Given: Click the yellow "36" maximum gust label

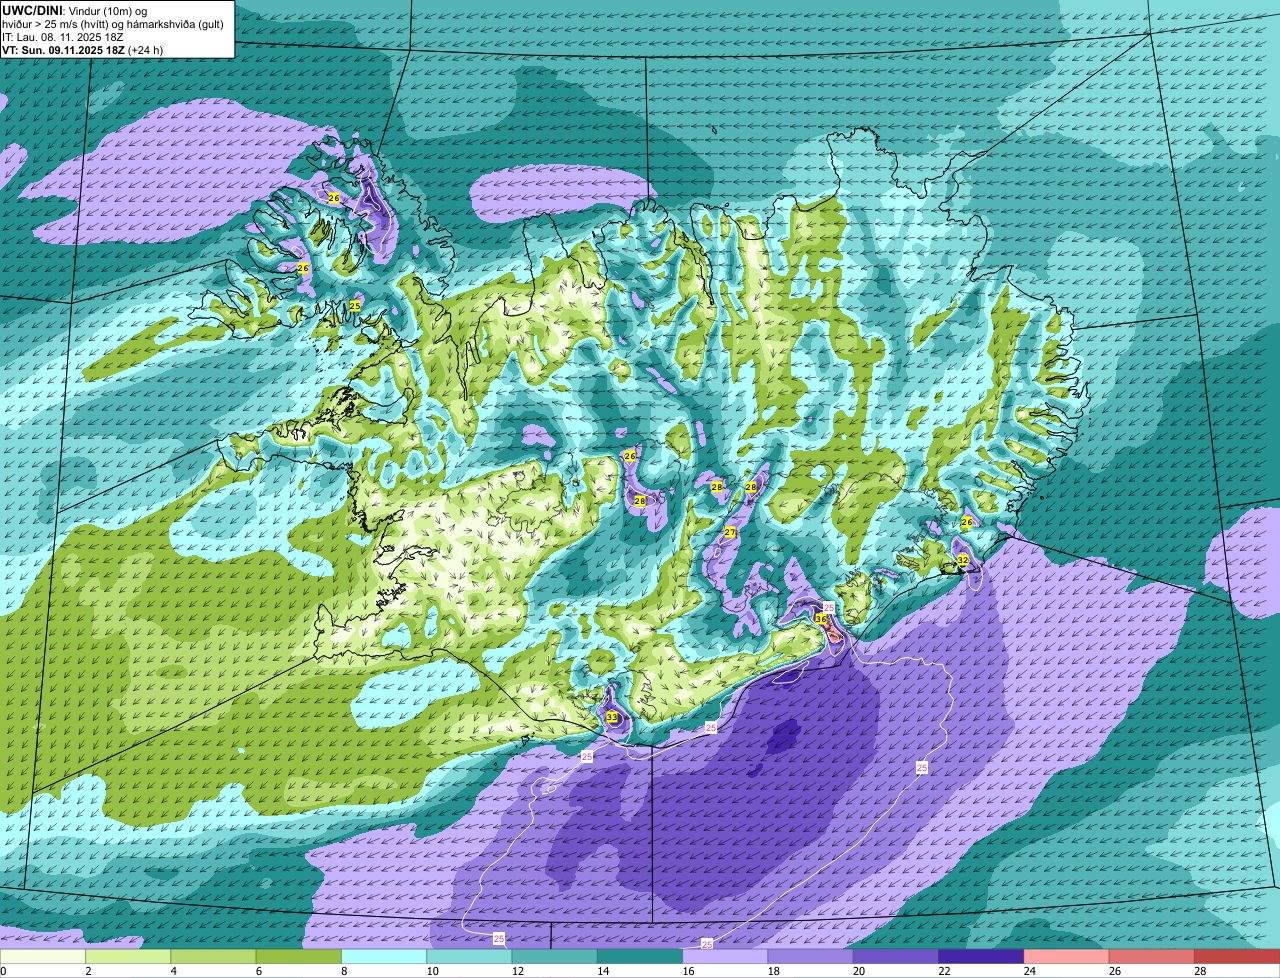Looking at the screenshot, I should pyautogui.click(x=820, y=619).
